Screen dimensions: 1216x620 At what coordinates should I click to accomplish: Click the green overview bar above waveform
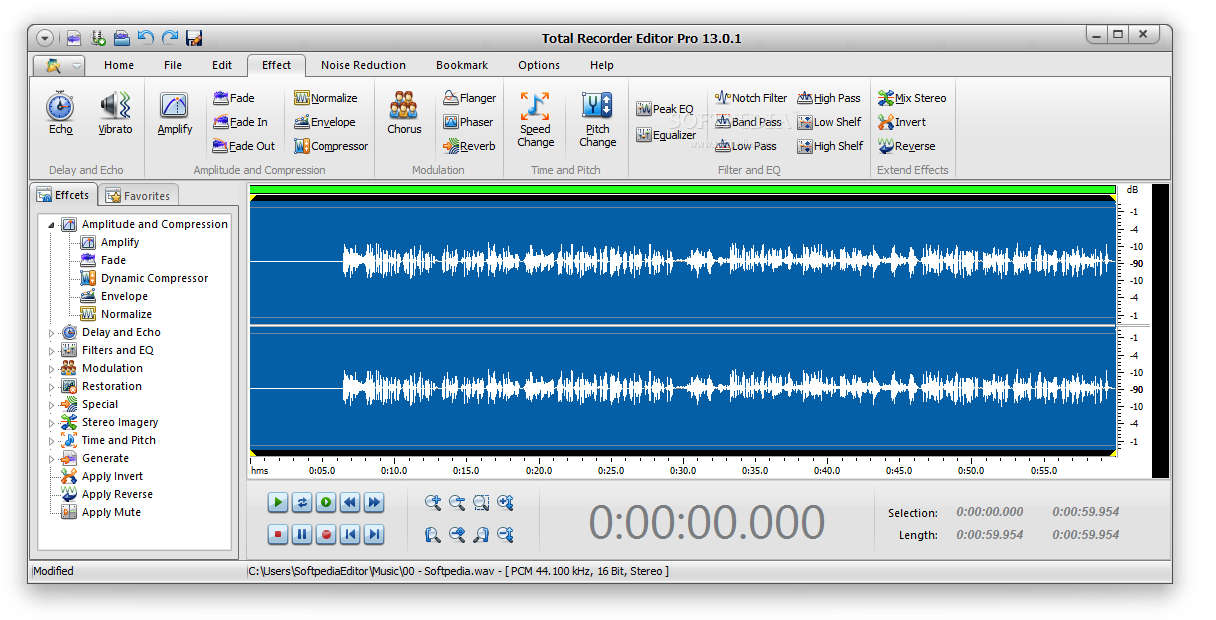tap(682, 189)
